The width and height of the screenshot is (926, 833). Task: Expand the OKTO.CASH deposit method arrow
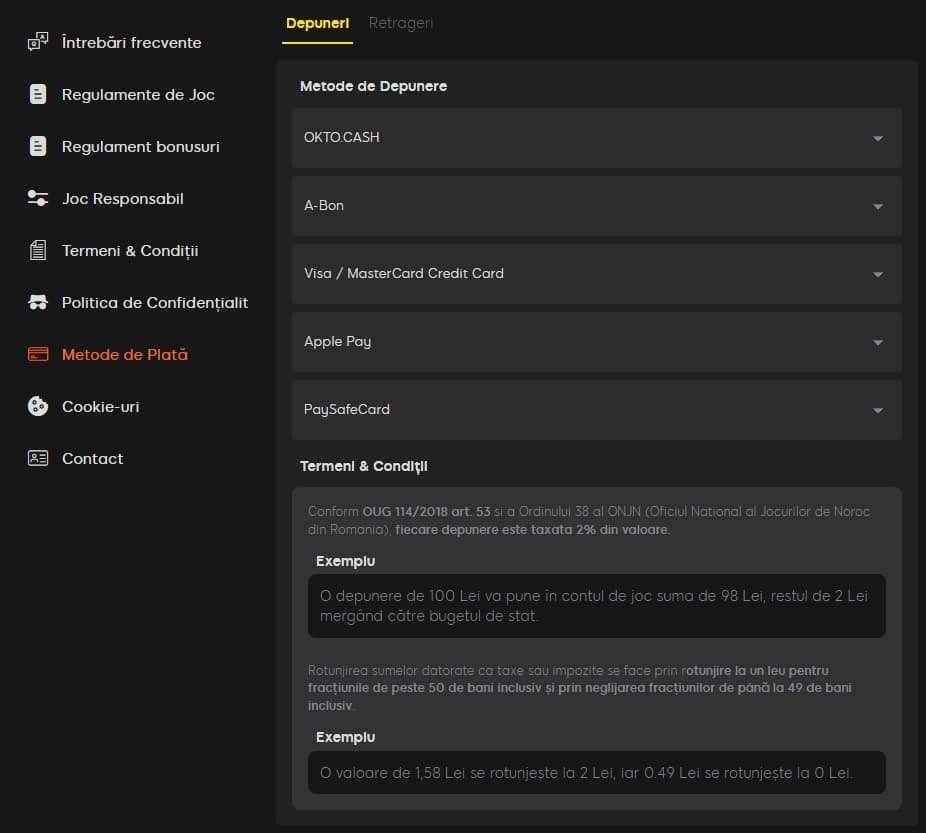(x=877, y=138)
